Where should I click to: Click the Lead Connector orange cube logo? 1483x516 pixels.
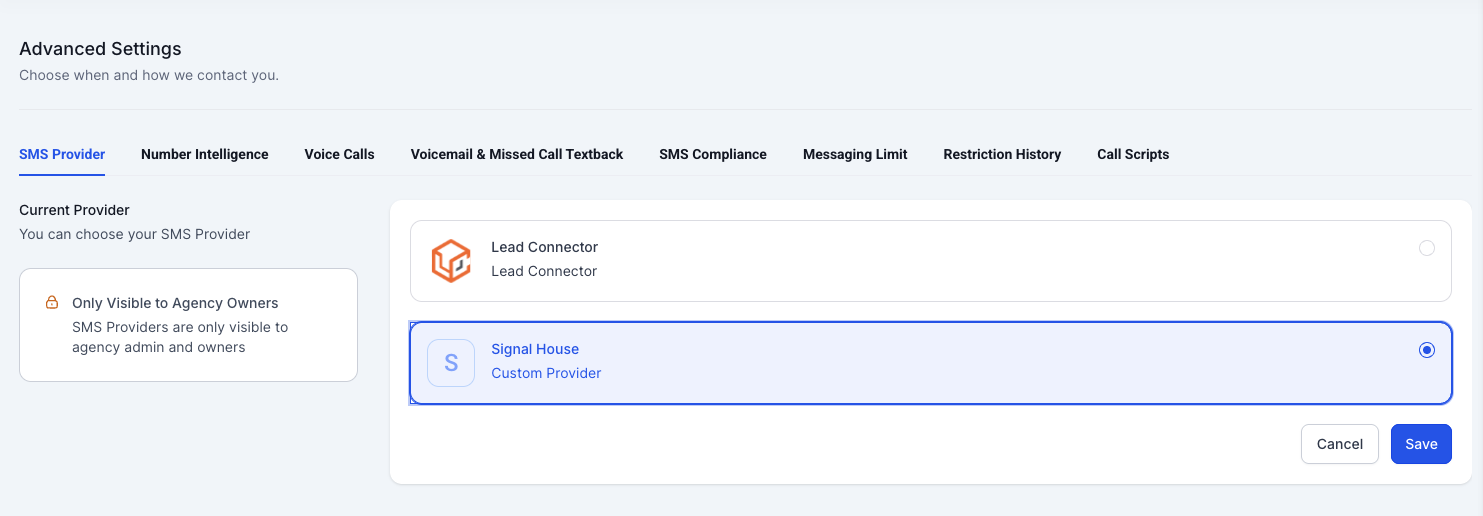(x=451, y=261)
